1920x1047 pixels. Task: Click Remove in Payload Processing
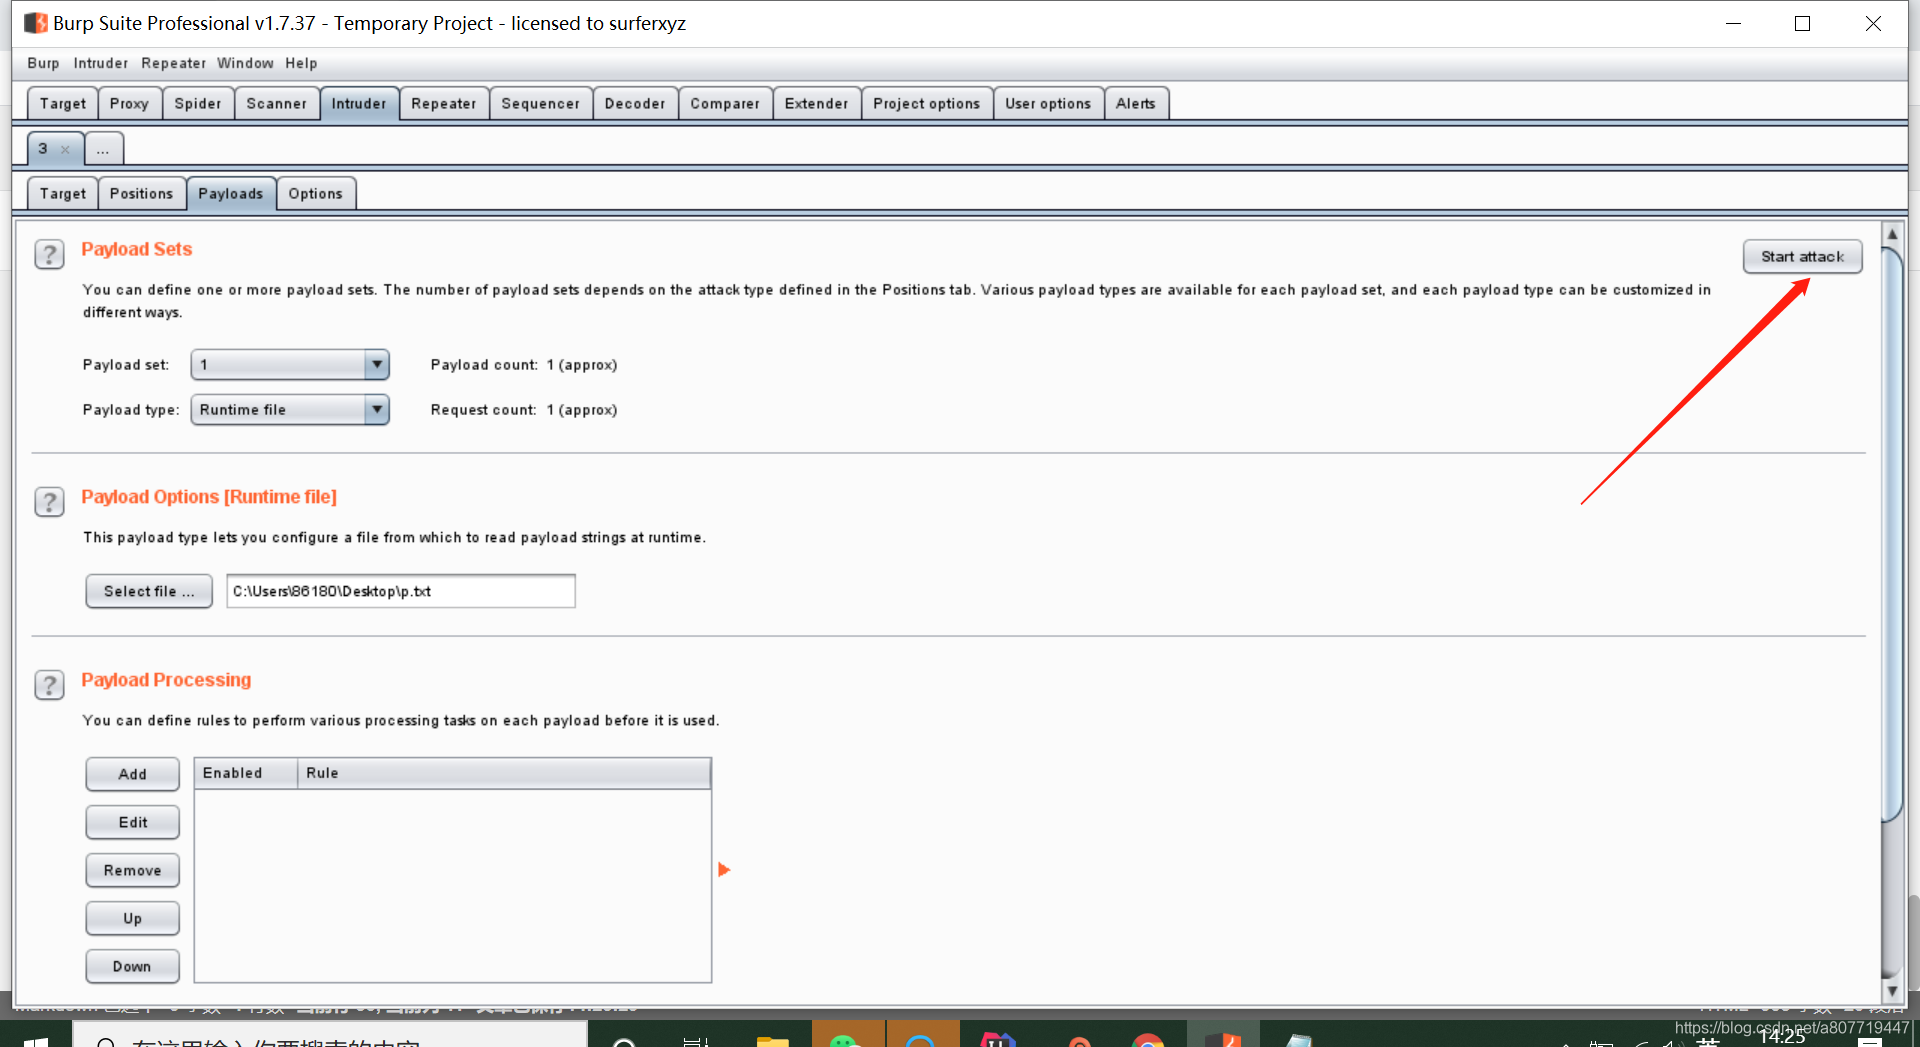(x=132, y=870)
